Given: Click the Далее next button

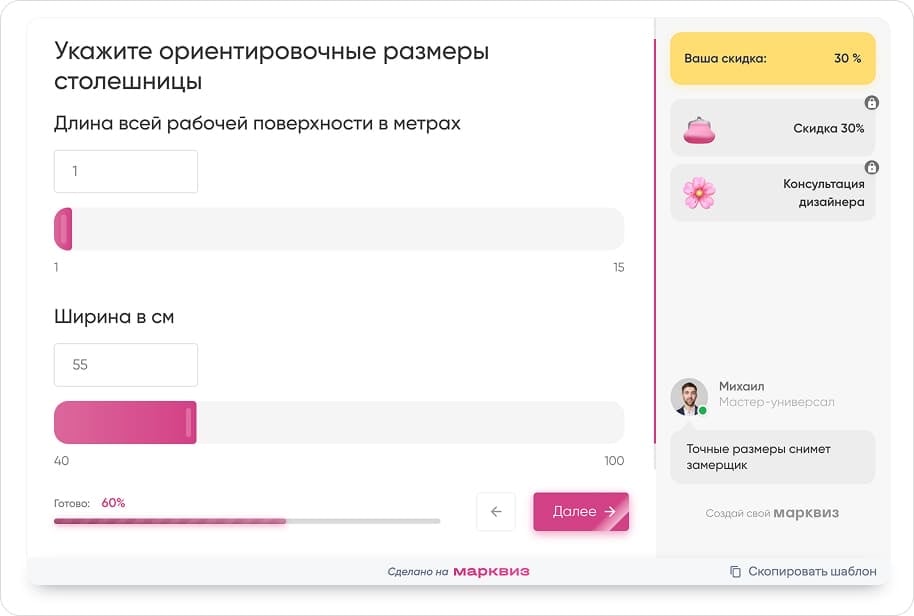Looking at the screenshot, I should [x=581, y=512].
